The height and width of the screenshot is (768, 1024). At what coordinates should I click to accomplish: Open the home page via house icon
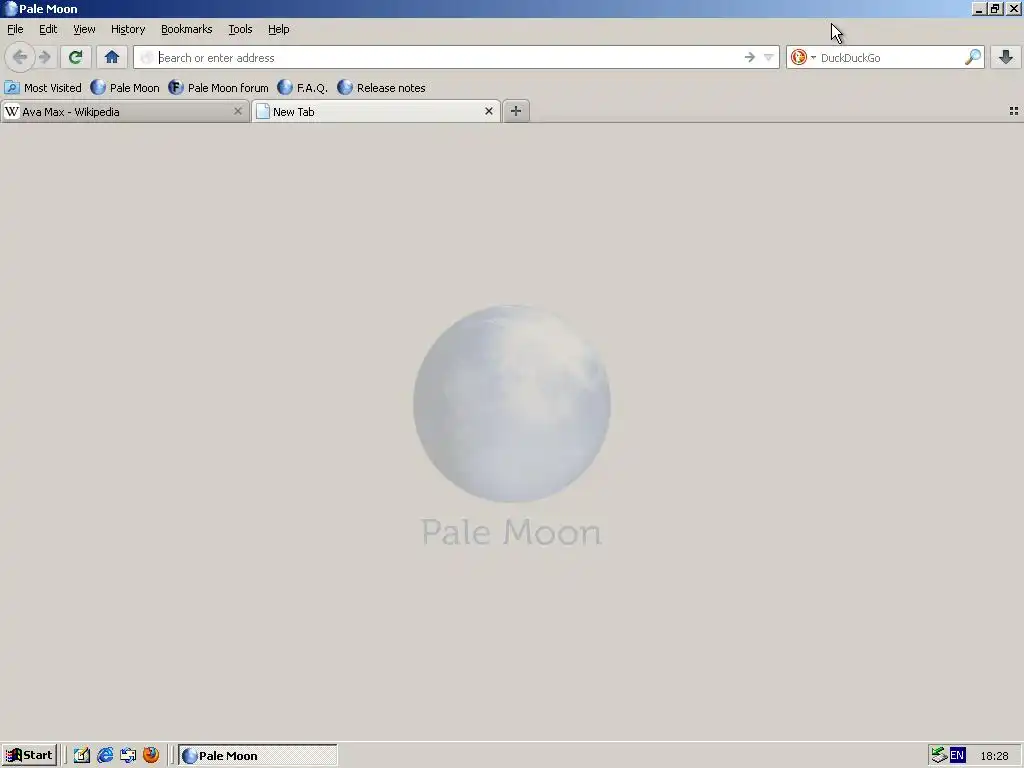pos(112,57)
